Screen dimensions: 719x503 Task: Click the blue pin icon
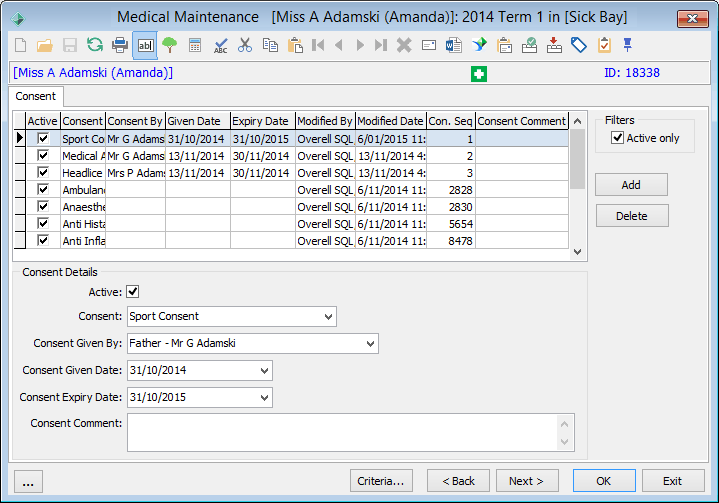tap(628, 44)
